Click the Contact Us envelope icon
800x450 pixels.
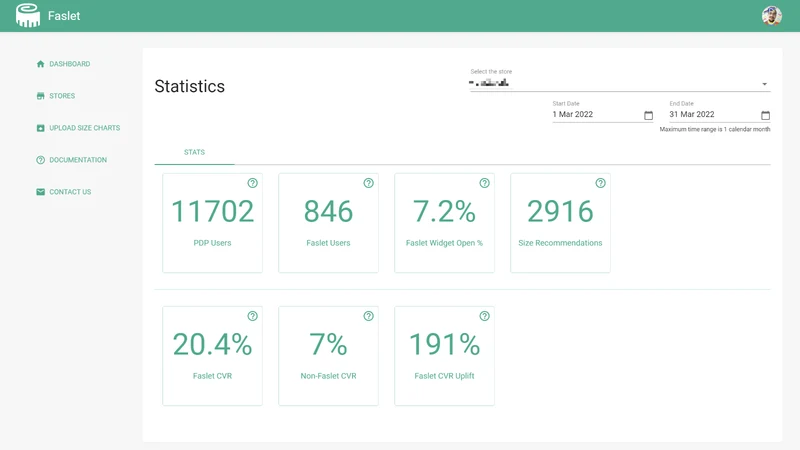[40, 192]
